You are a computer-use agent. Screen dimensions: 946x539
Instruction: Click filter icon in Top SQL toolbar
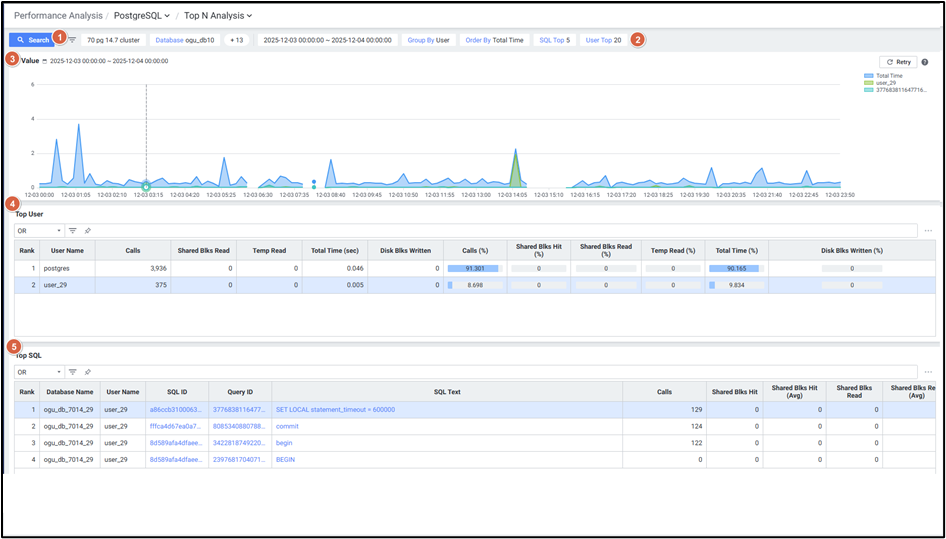[73, 372]
